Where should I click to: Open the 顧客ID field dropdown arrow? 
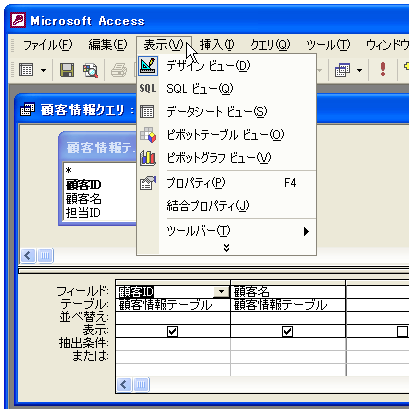pos(221,292)
